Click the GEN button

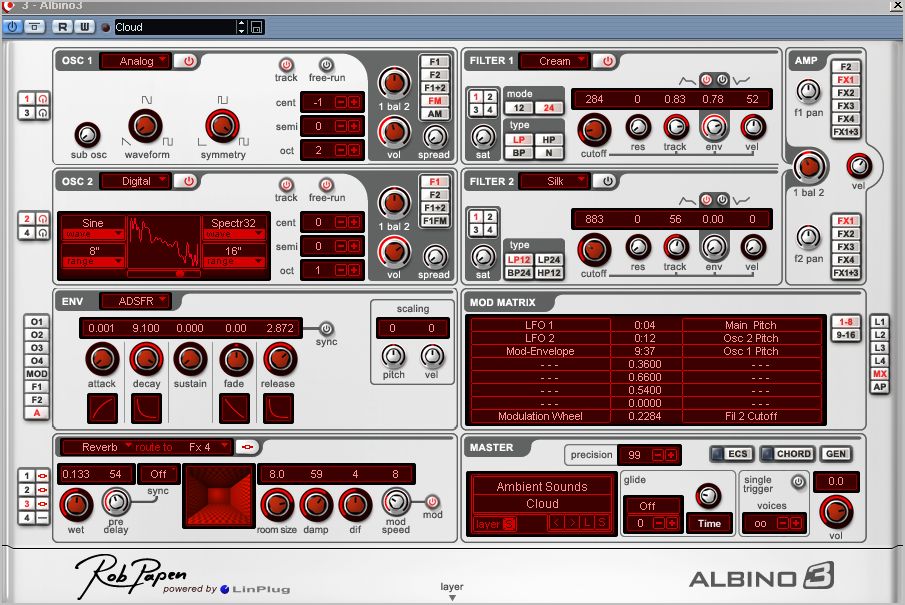[836, 454]
